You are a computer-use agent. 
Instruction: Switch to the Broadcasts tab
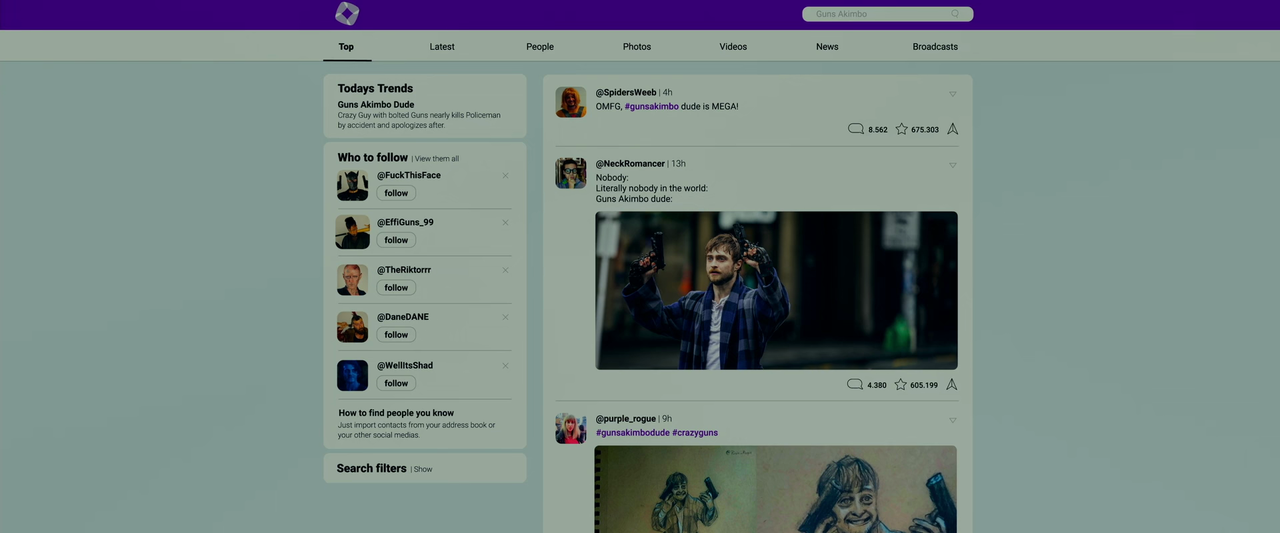[x=935, y=47]
